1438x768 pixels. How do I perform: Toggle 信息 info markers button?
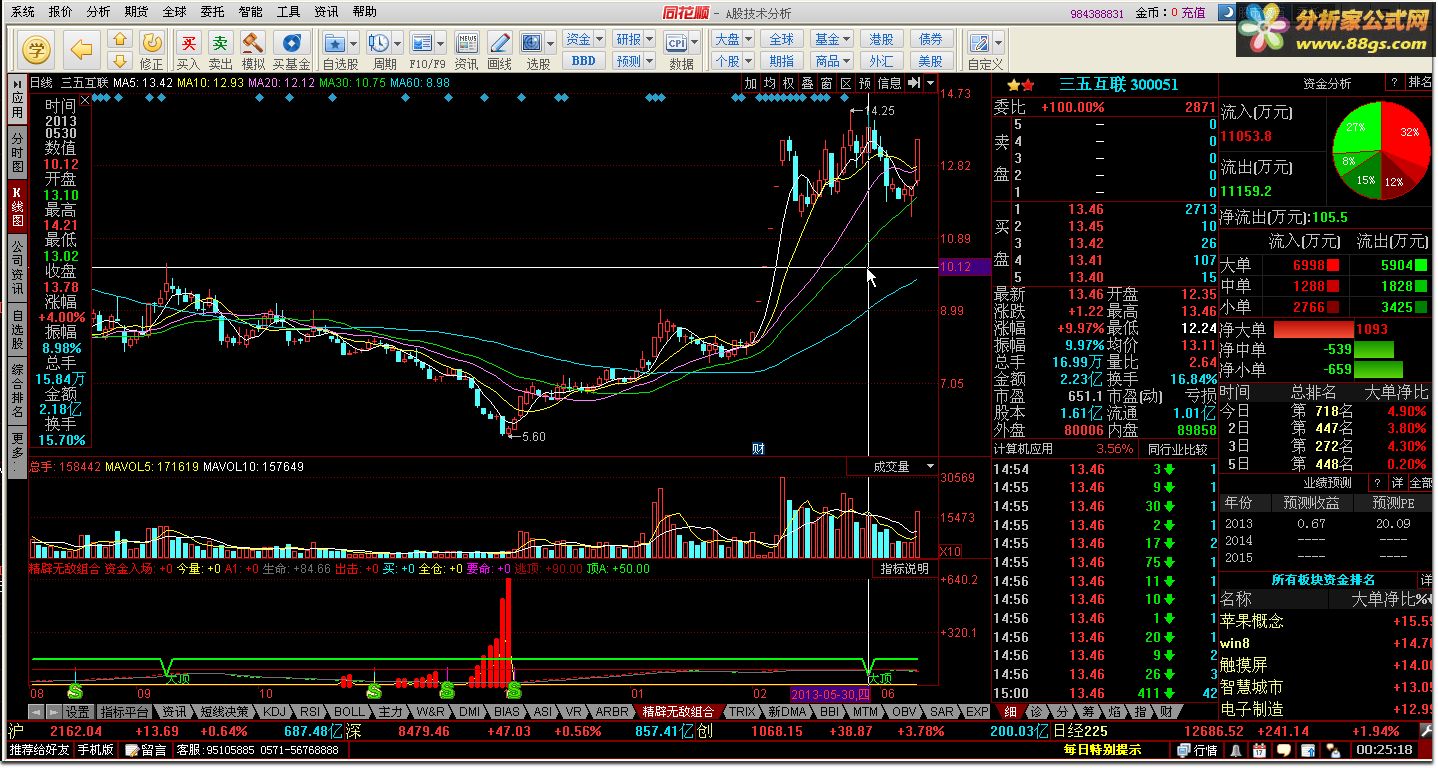pyautogui.click(x=890, y=83)
